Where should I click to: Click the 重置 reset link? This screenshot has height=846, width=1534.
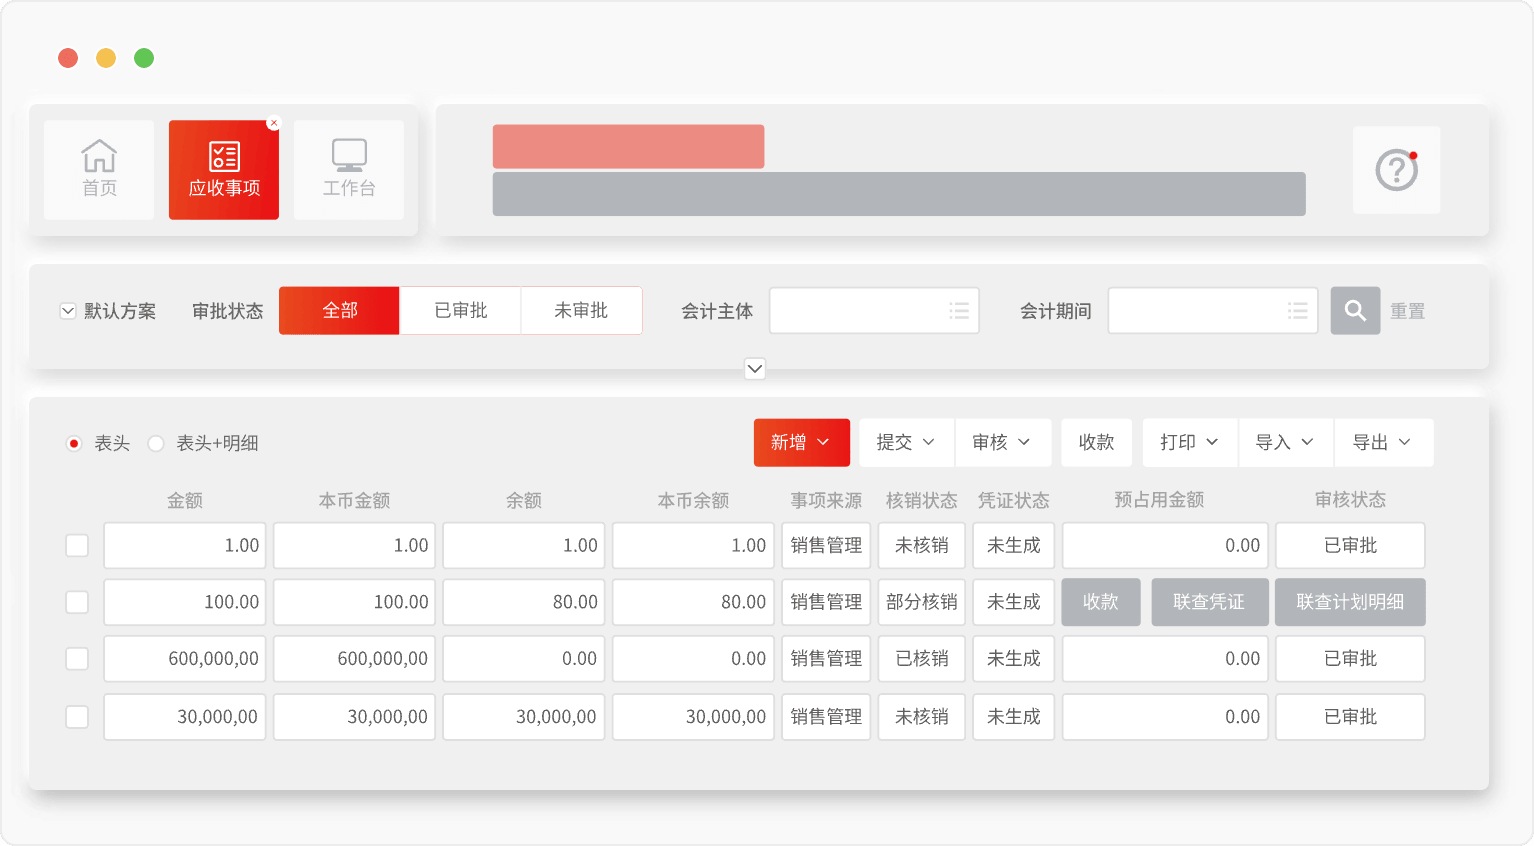pos(1407,311)
